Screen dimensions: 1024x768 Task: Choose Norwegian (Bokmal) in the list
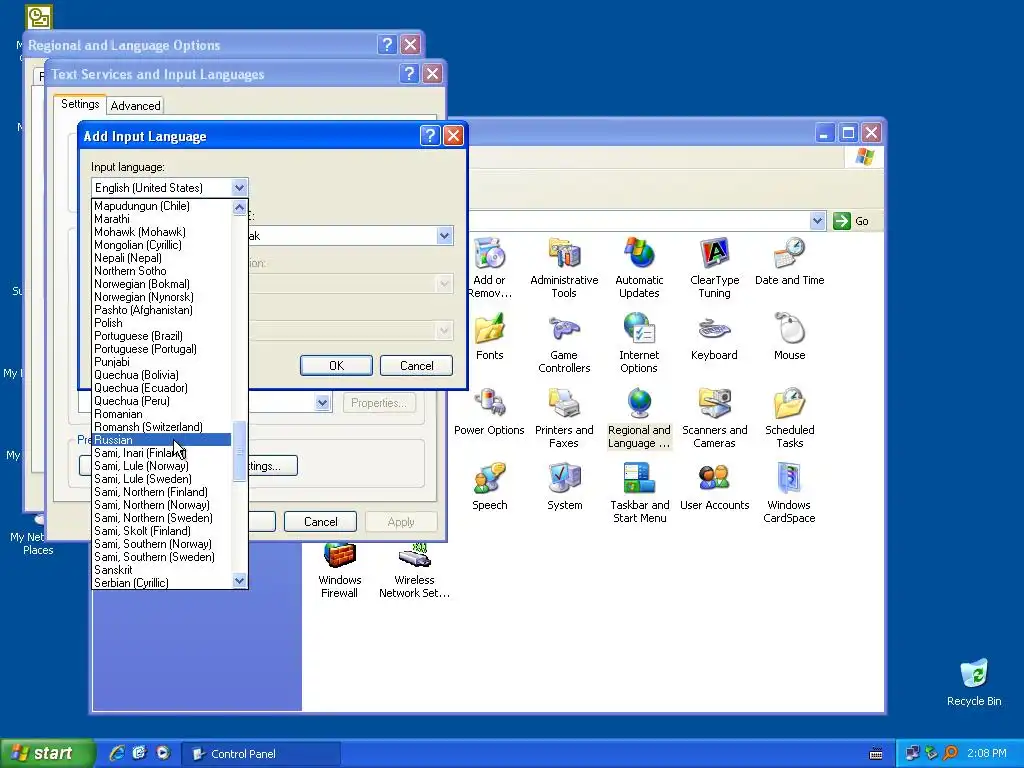[x=162, y=284]
